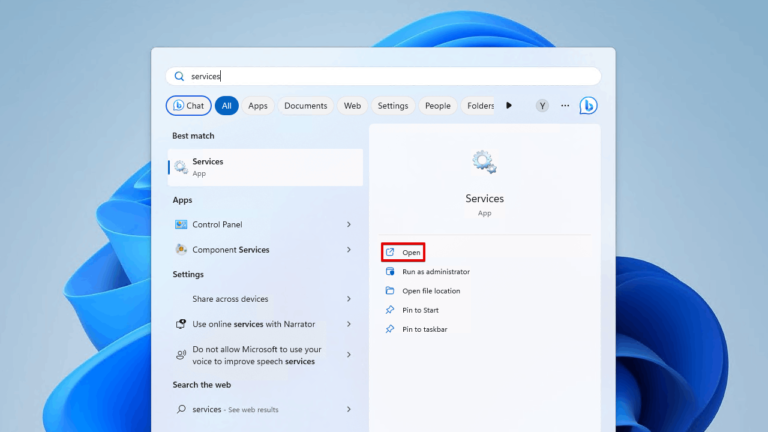
Task: Switch to the Apps filter tab
Action: (258, 106)
